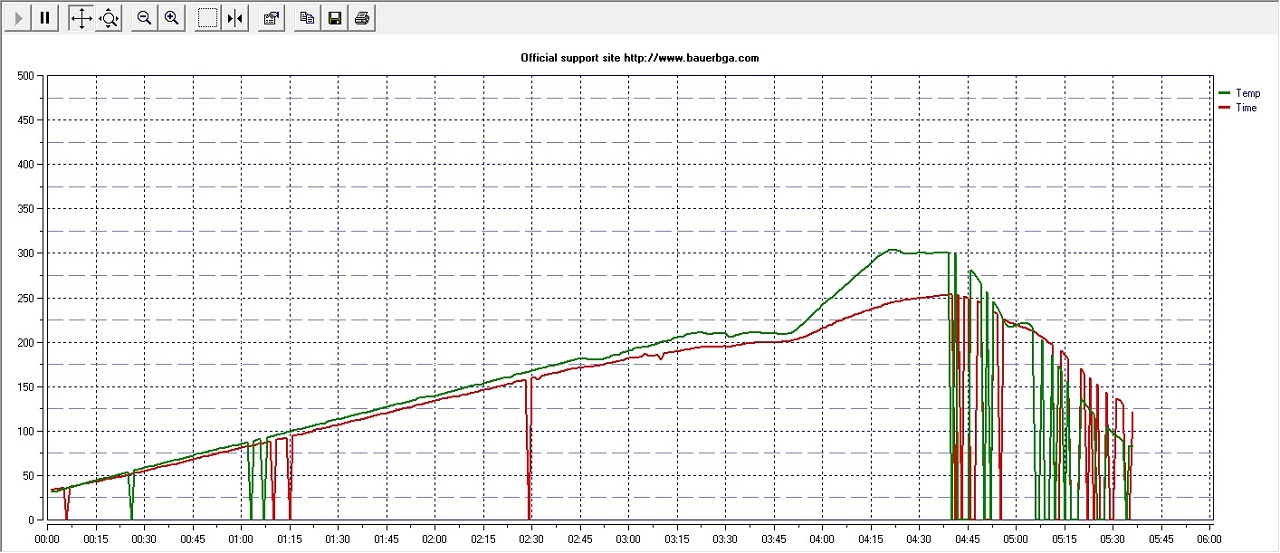The height and width of the screenshot is (553, 1280).
Task: Open the chart properties editor
Action: click(270, 18)
